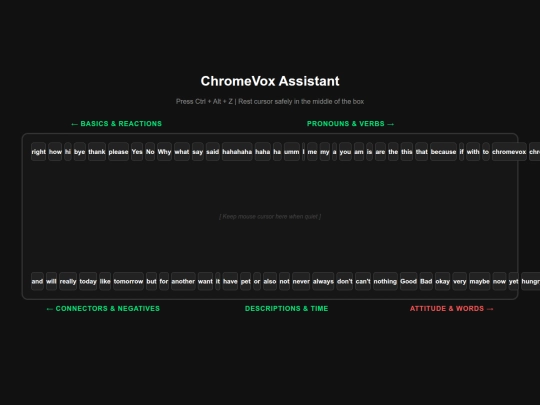Viewport: 540px width, 405px height.
Task: Click the 'but' word button
Action: (152, 281)
